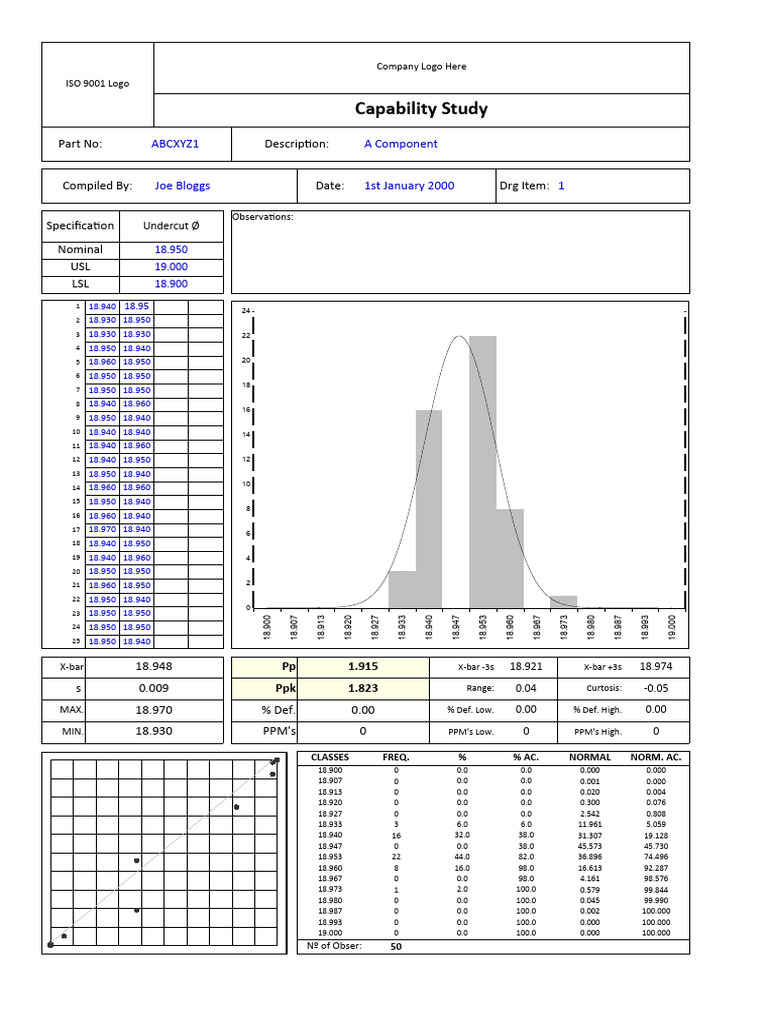Select the Part No value ABCXYZ1
The height and width of the screenshot is (1024, 768).
[175, 144]
